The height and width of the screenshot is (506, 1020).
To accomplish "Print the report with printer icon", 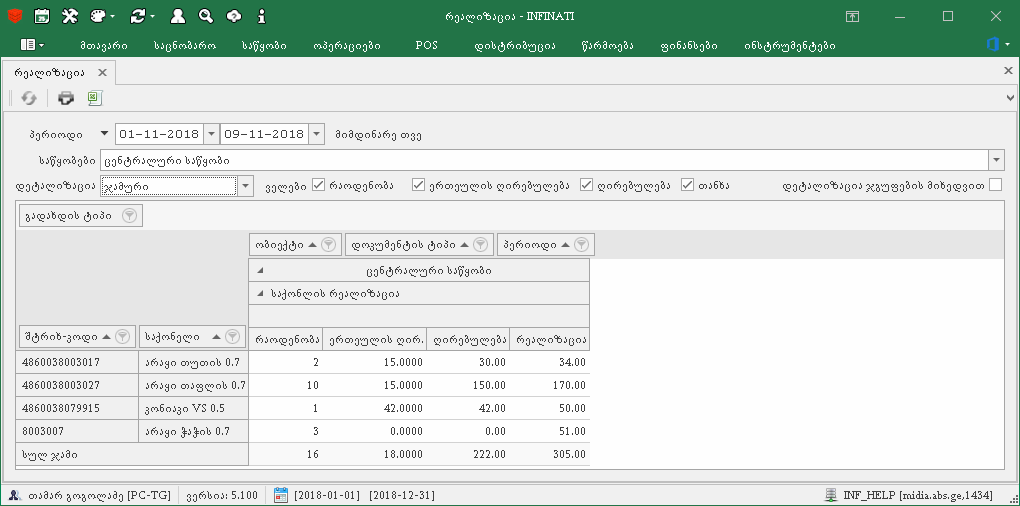I will (66, 98).
